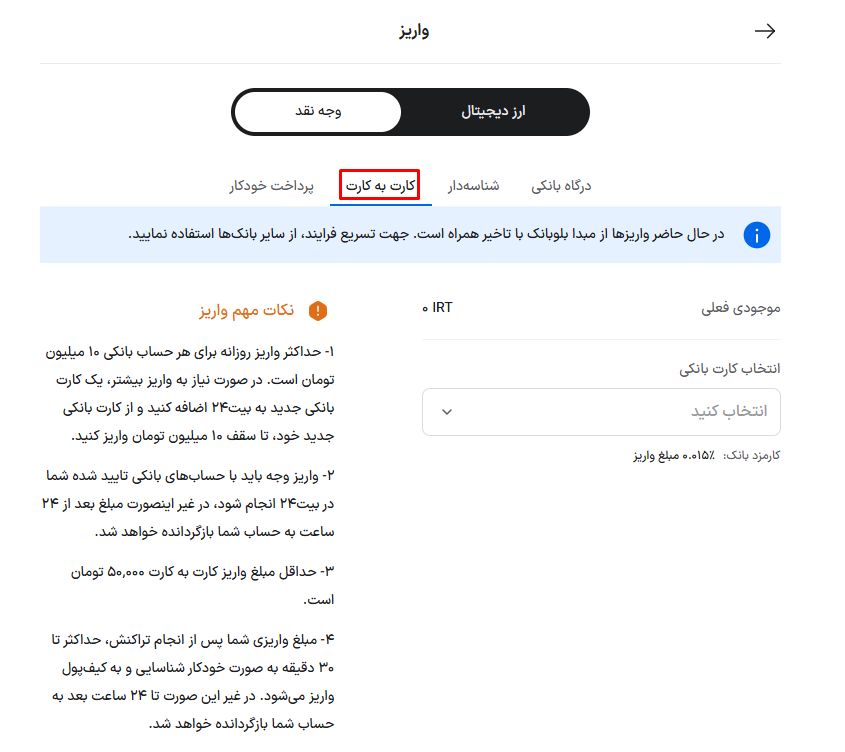Image resolution: width=845 pixels, height=752 pixels.
Task: Switch to the ارز دیجیتال option
Action: 493,112
